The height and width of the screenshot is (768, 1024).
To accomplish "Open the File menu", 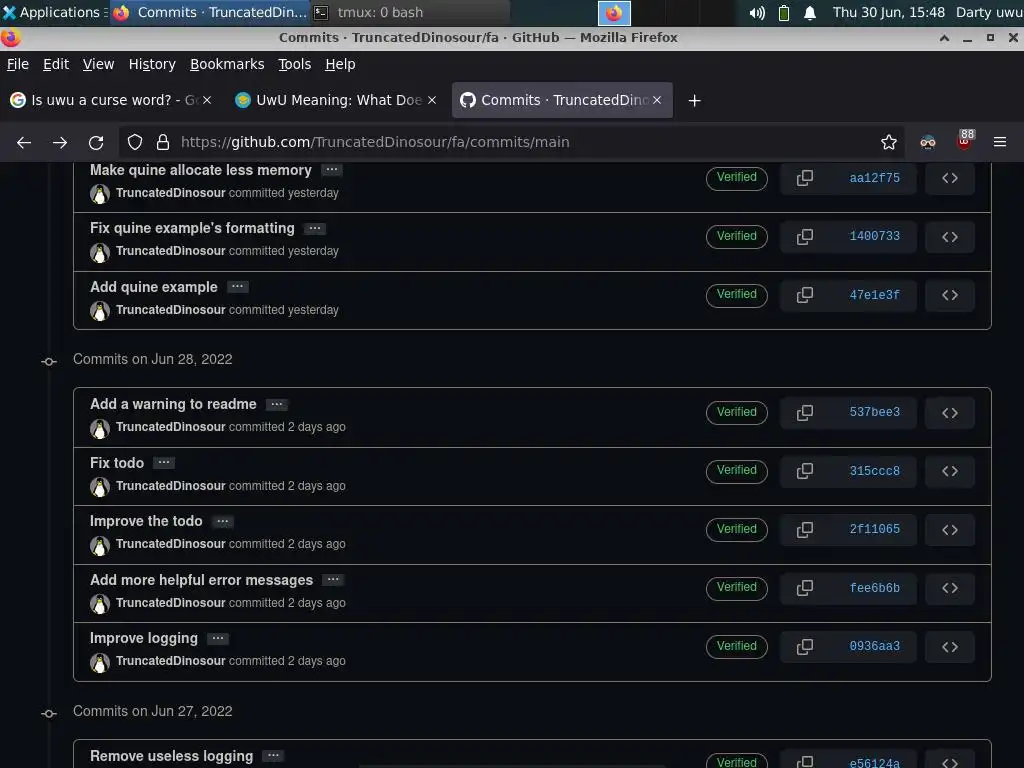I will (18, 64).
